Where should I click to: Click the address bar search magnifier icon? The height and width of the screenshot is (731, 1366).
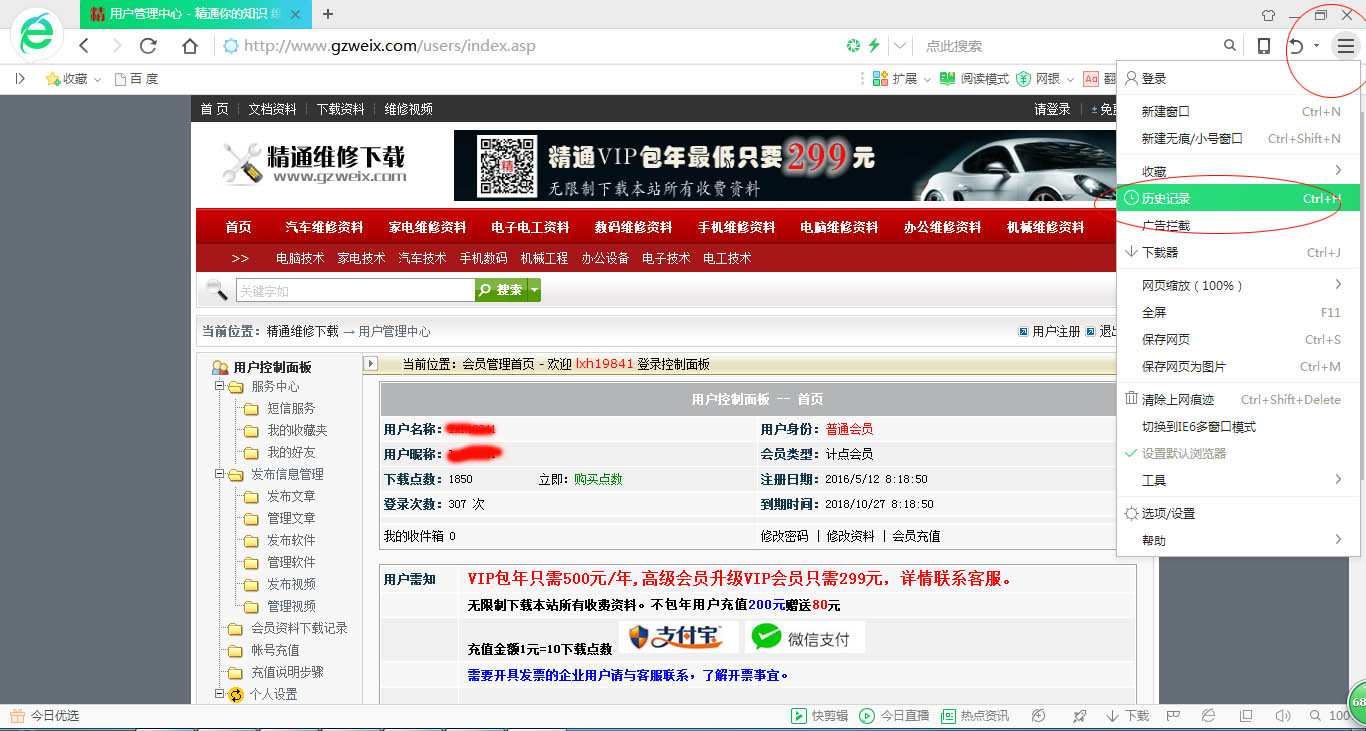pos(1230,46)
